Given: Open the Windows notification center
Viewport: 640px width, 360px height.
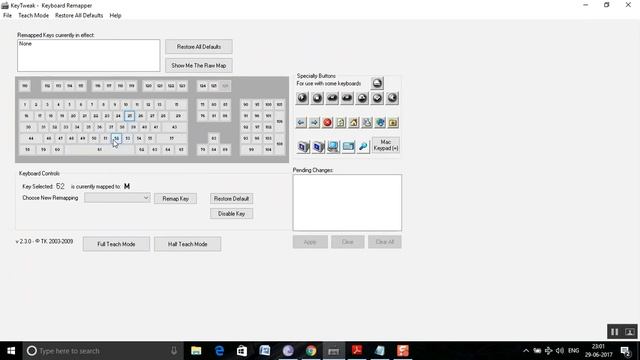Looking at the screenshot, I should [x=625, y=351].
